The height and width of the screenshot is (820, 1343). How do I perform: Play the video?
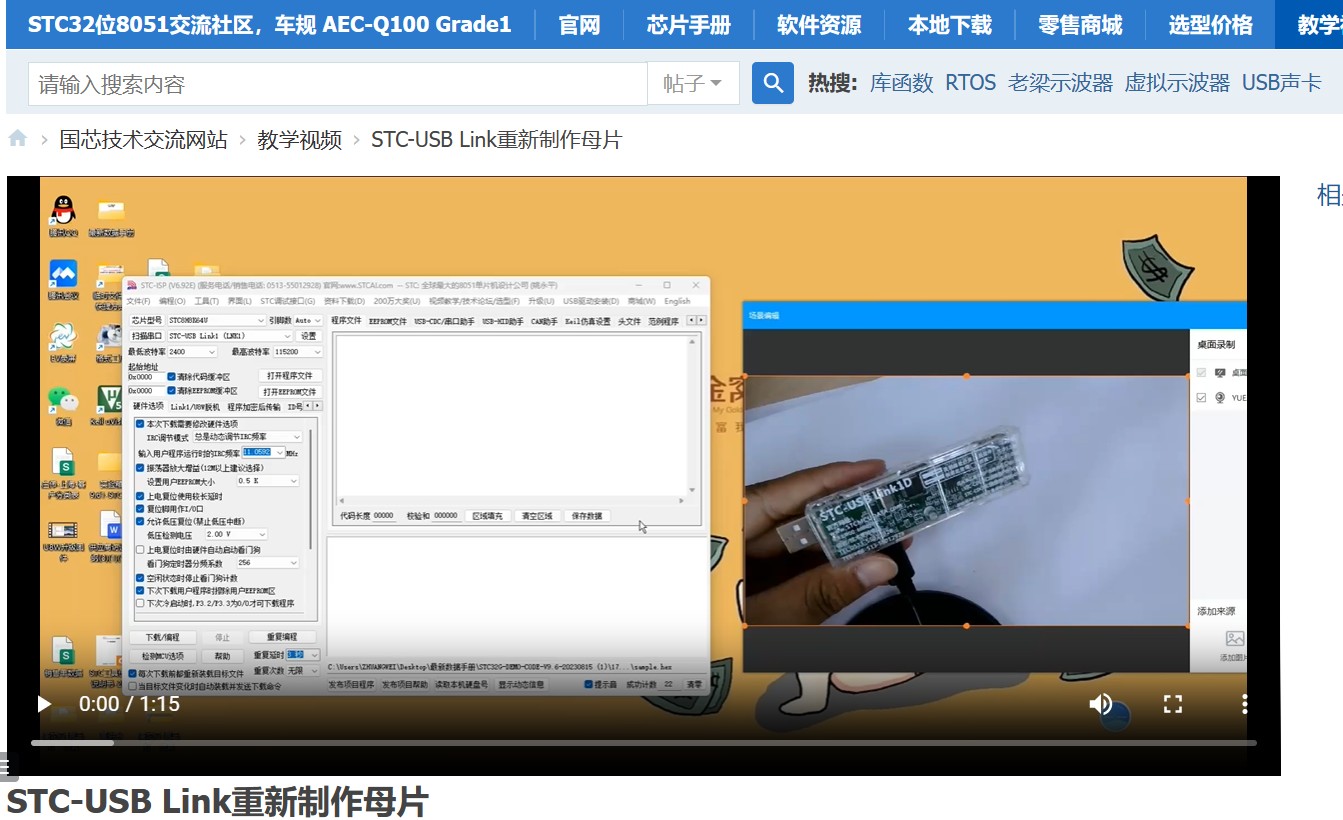pos(43,704)
